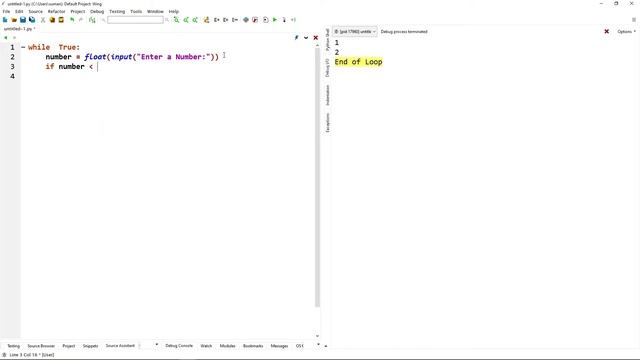Open the Watch tab
The image size is (640, 360).
click(206, 346)
